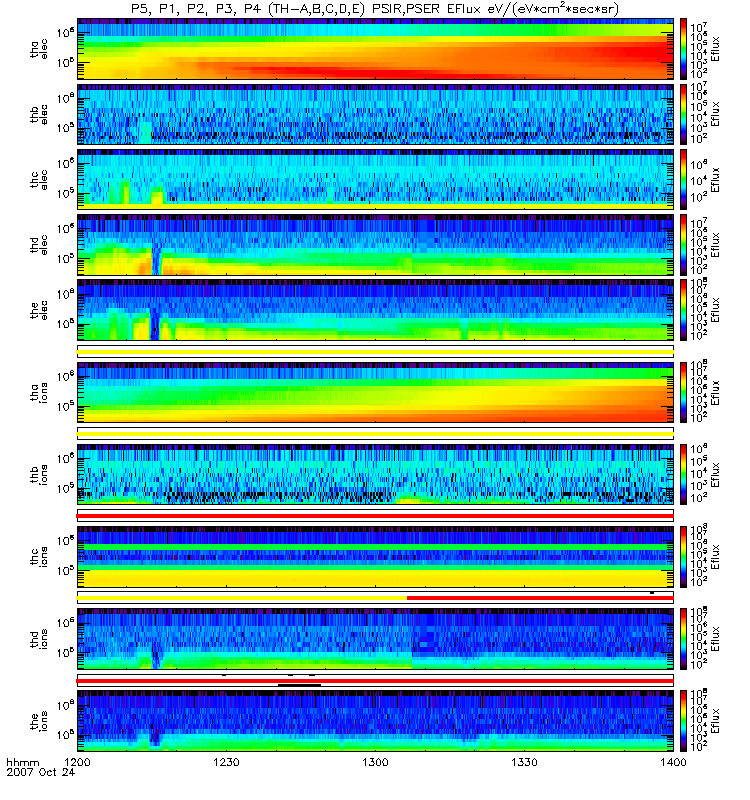Screen dimensions: 750x800
Task: Click the 'thb elec' panel axis label
Action: click(39, 114)
